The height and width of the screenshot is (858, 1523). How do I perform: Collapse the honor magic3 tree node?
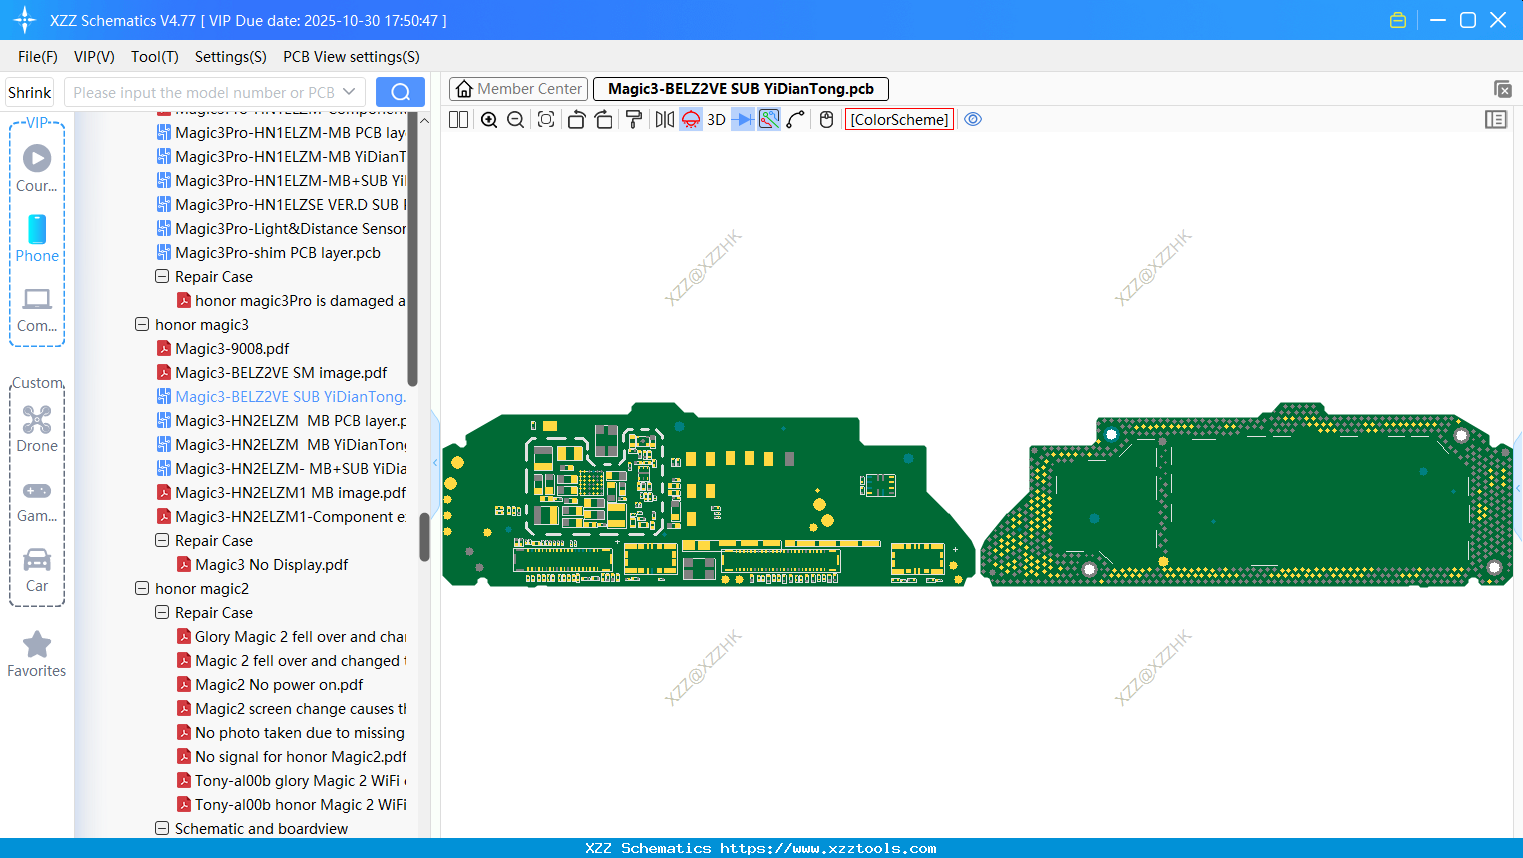tap(142, 325)
